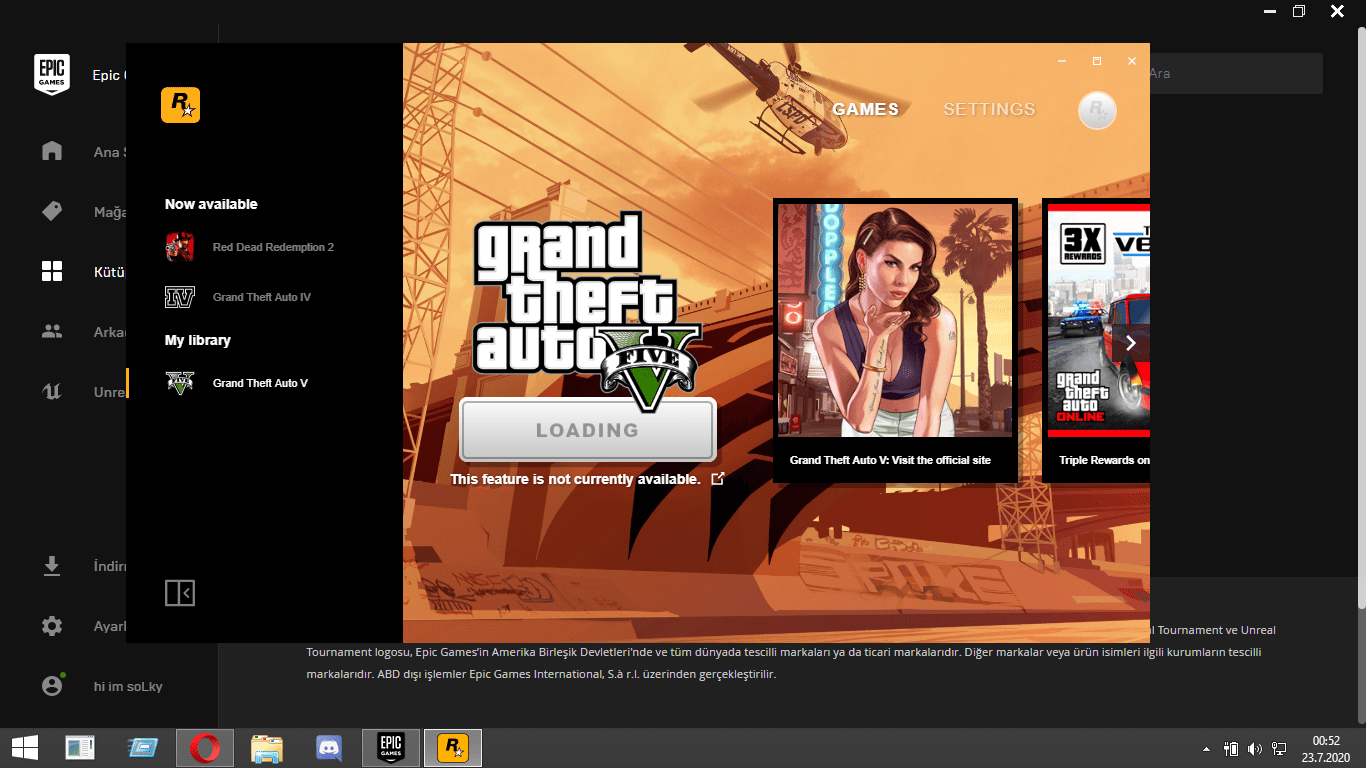Open the Epic downloads arrow icon

click(x=52, y=566)
